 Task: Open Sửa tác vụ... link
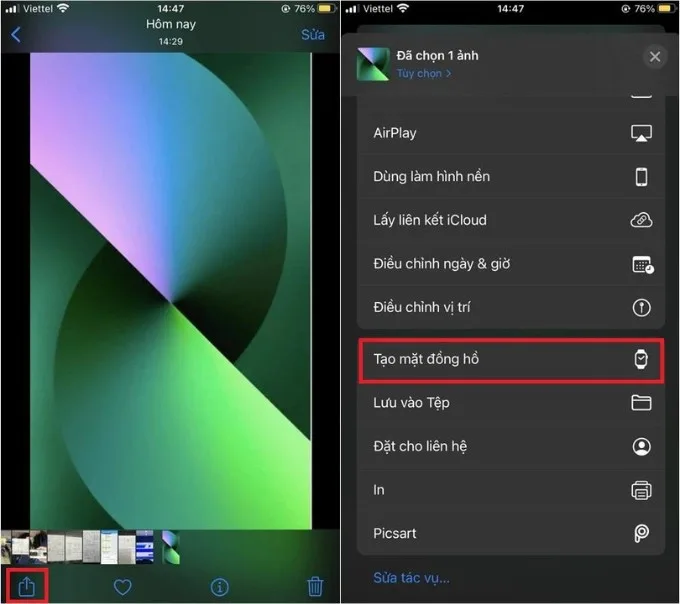click(x=412, y=578)
